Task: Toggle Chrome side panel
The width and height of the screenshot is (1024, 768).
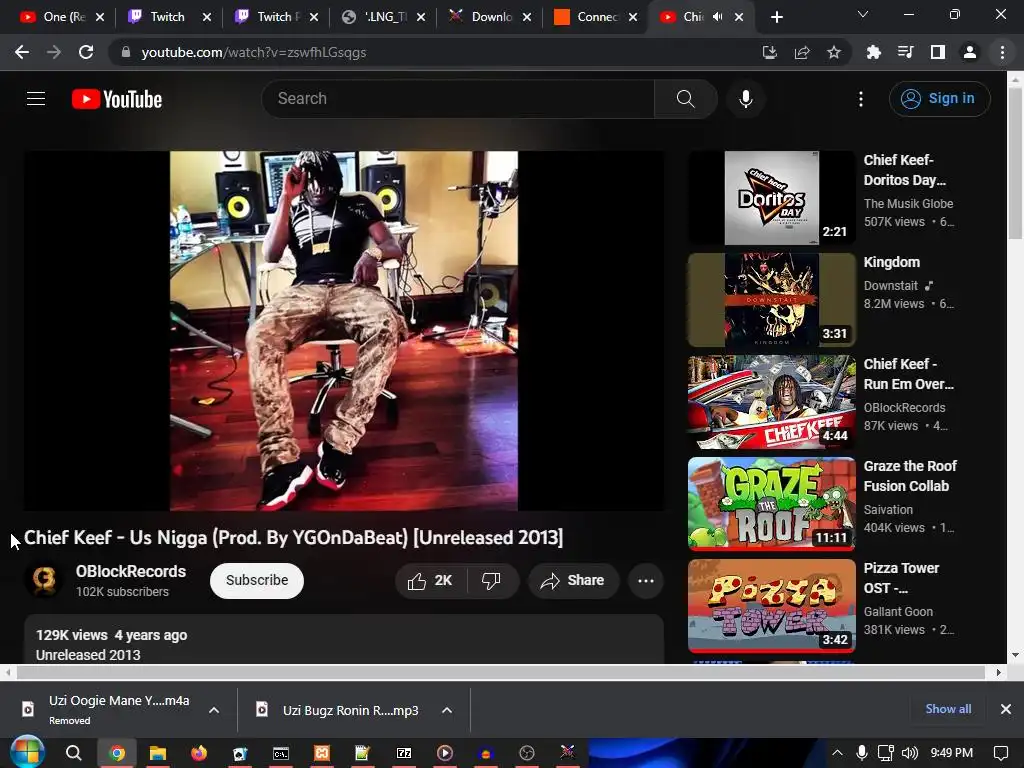Action: point(938,52)
